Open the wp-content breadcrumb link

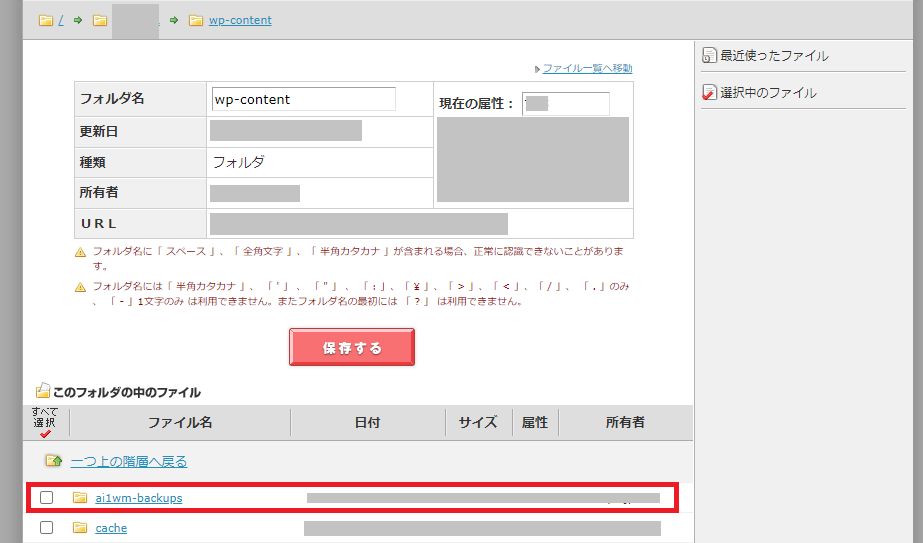[240, 20]
